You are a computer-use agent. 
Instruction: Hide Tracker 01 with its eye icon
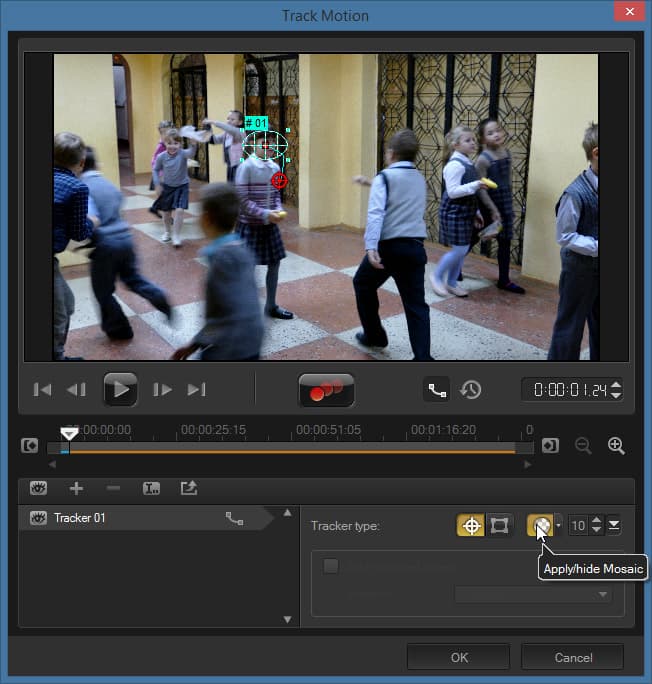tap(38, 518)
